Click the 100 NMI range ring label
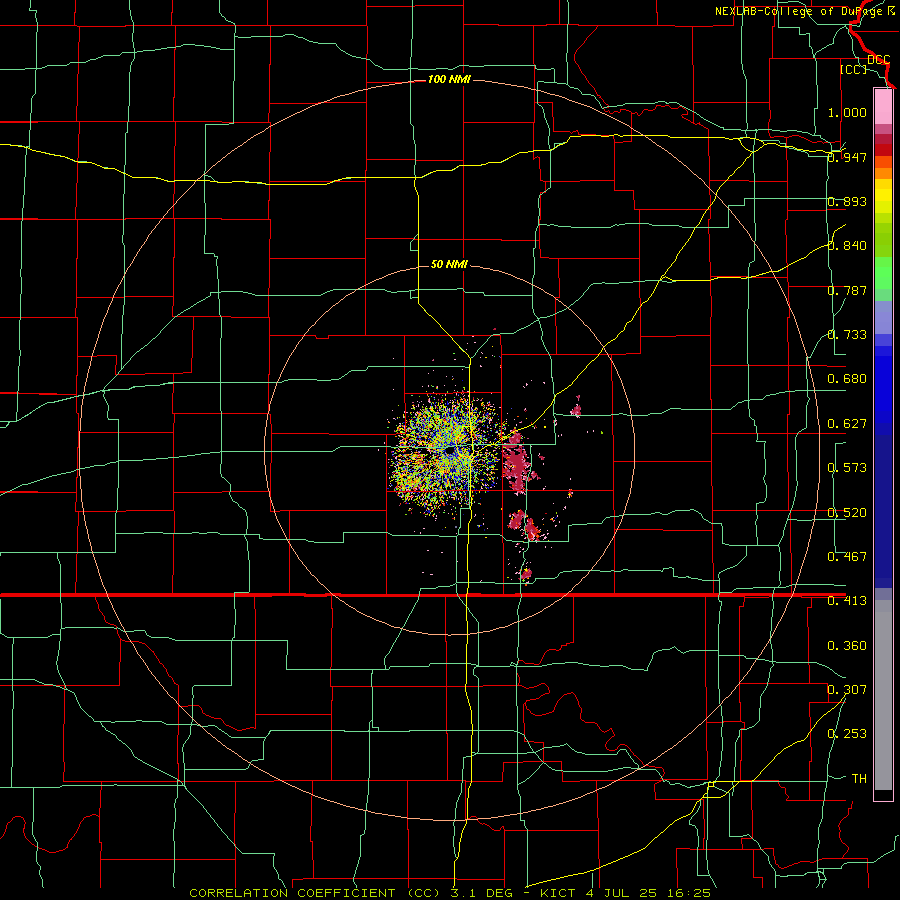Screen dimensions: 900x900 click(x=449, y=79)
